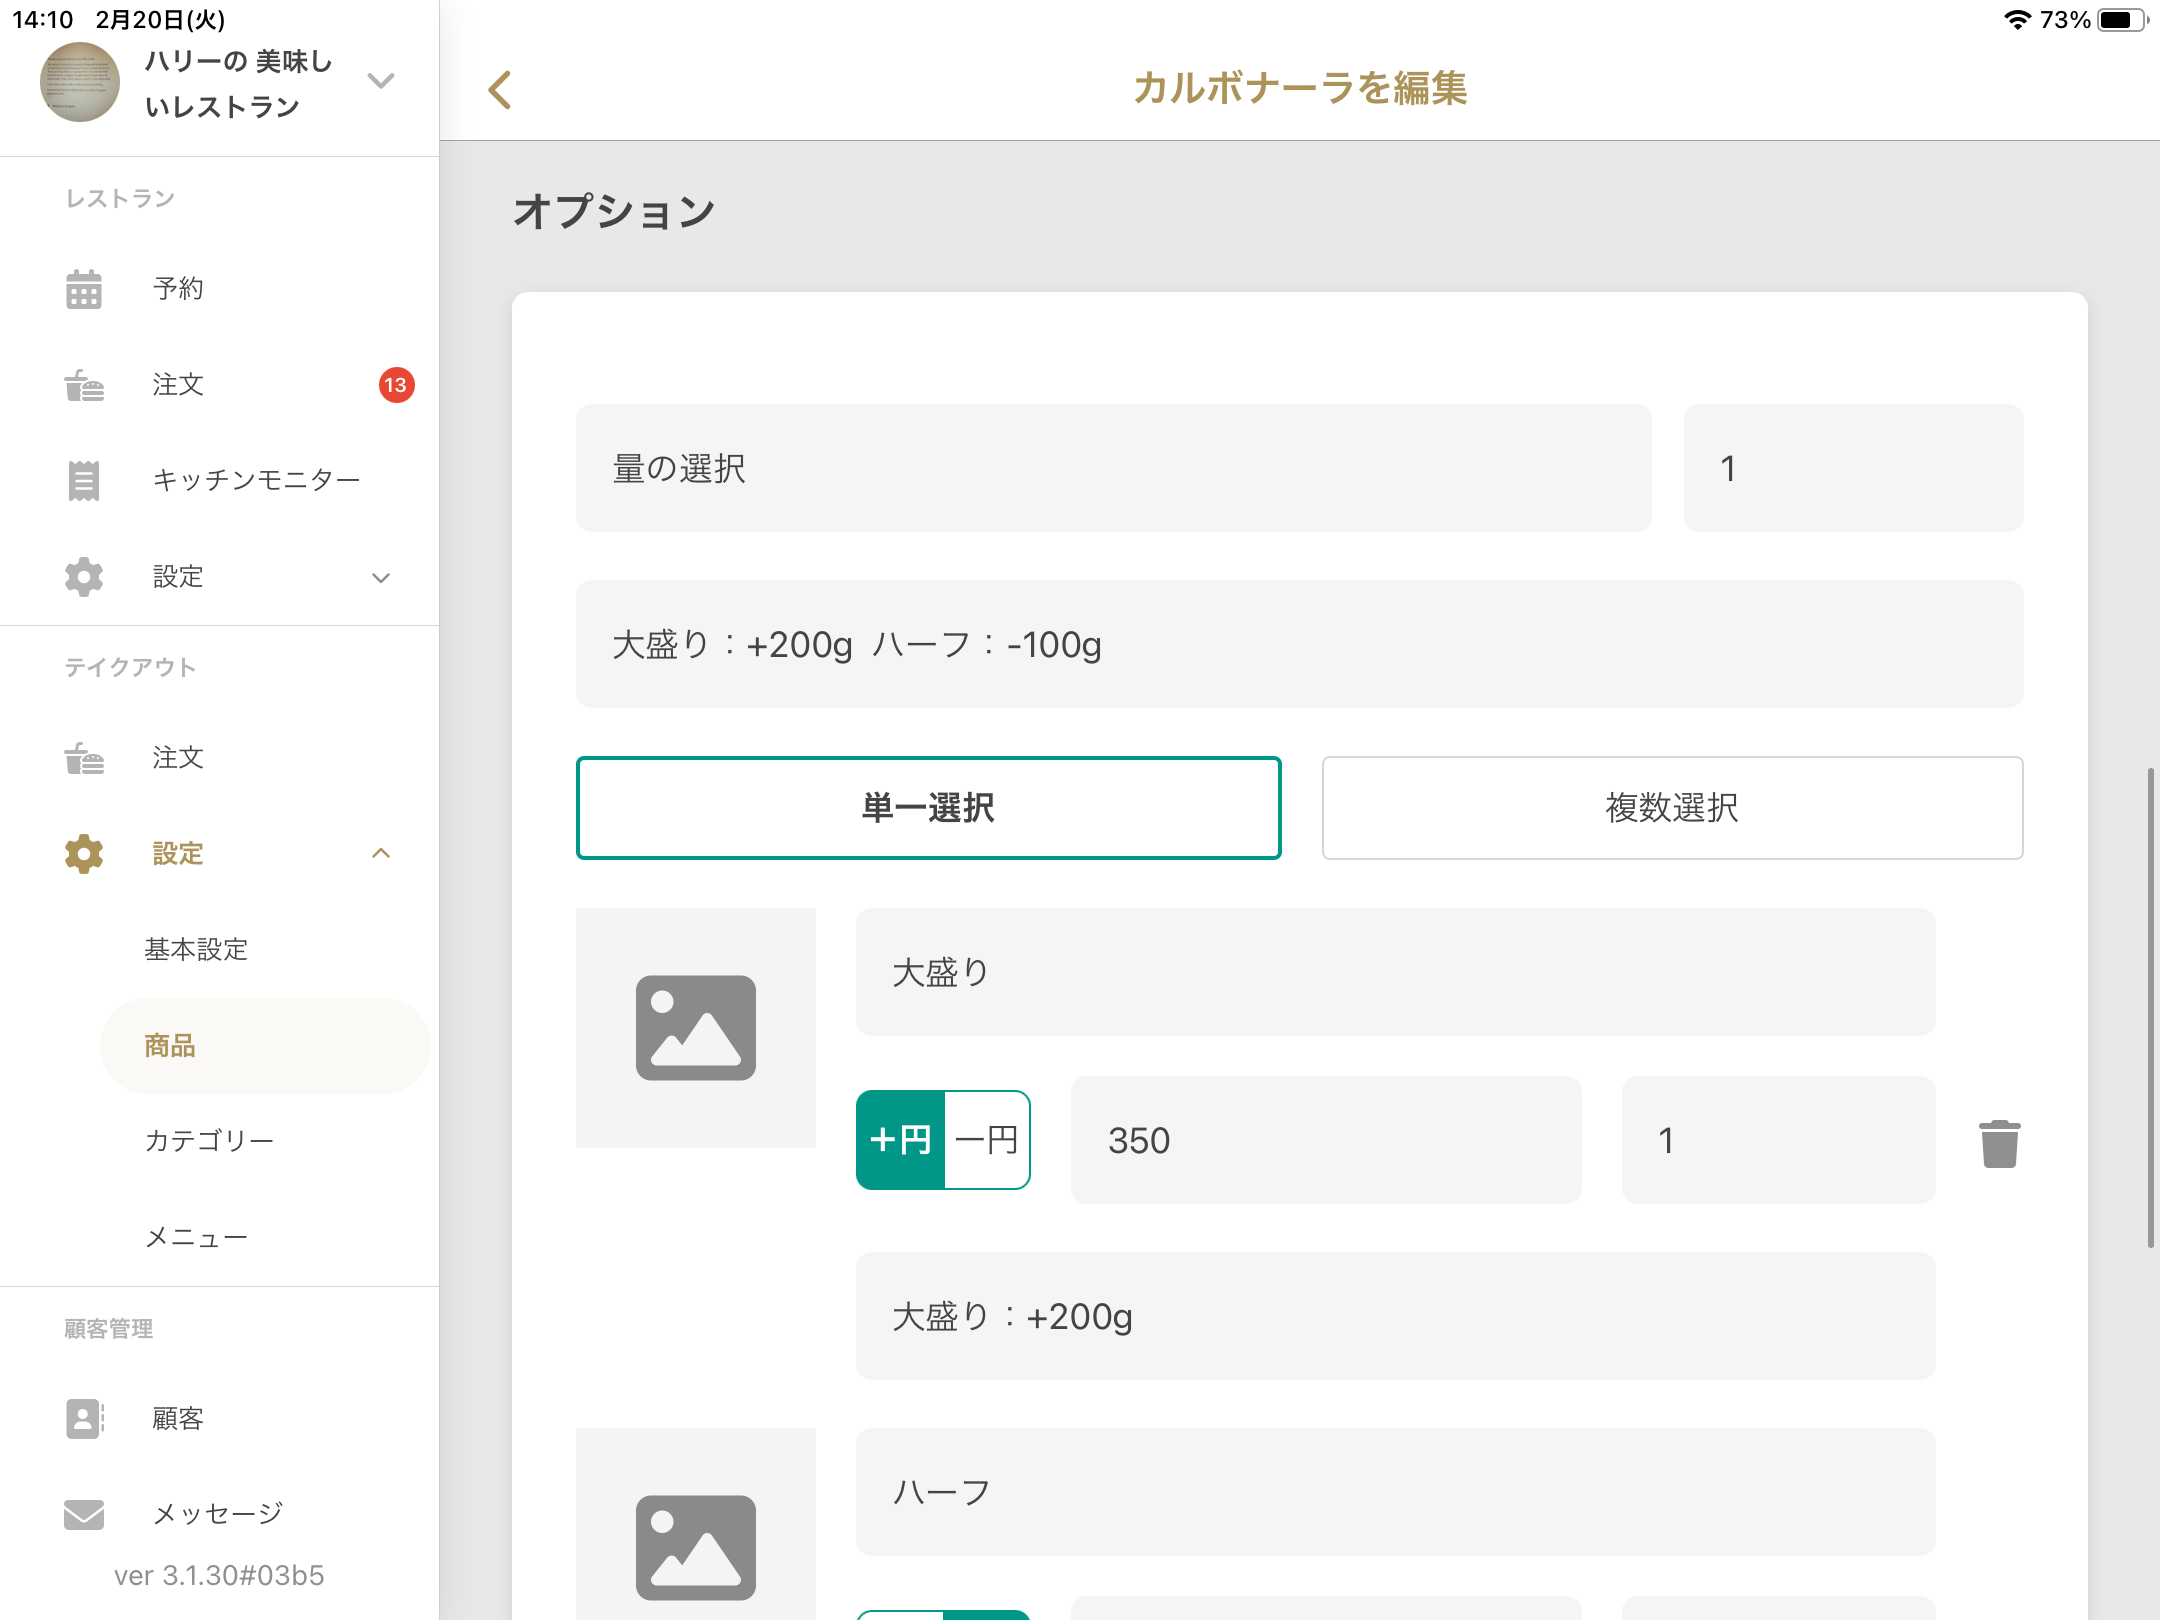This screenshot has height=1620, width=2160.
Task: Tap the back arrow icon in header
Action: coord(500,90)
